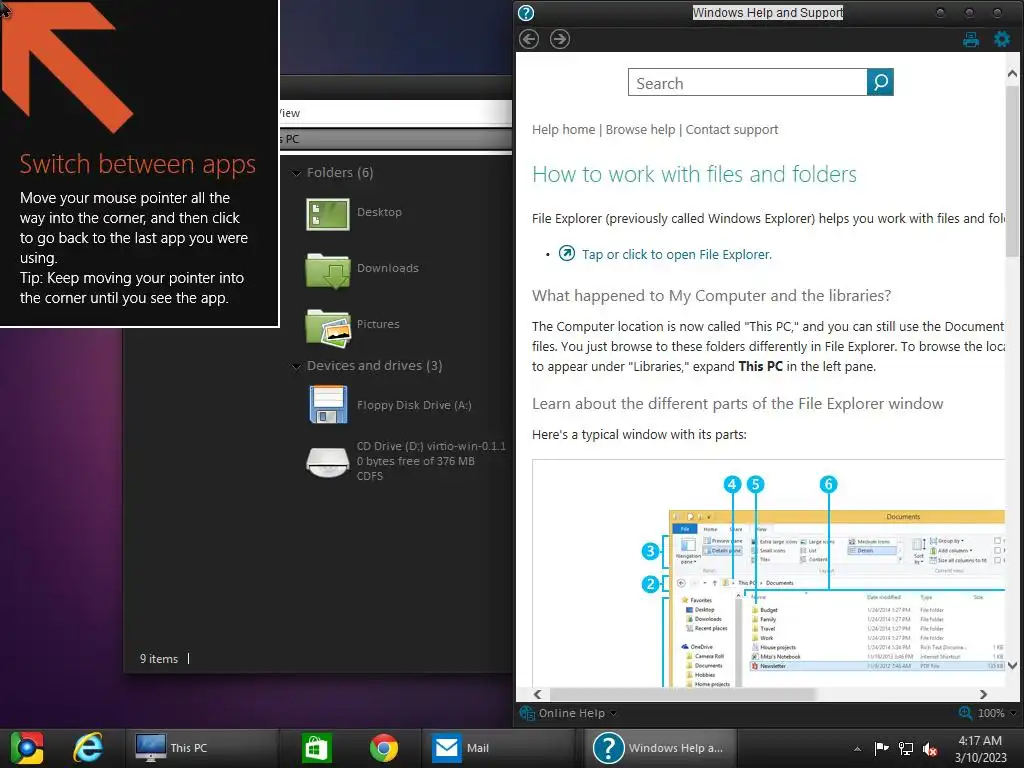Click the search magnifier button in Help
This screenshot has height=768, width=1024.
[880, 82]
